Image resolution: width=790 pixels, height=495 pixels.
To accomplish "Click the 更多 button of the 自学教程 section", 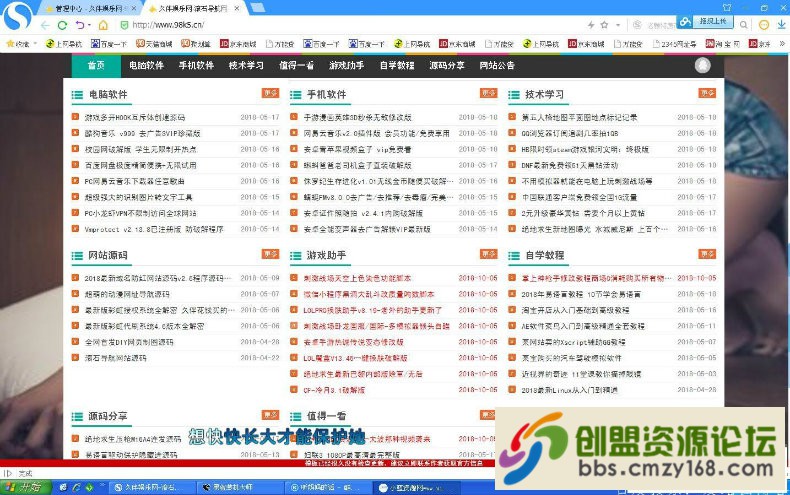I will click(707, 254).
